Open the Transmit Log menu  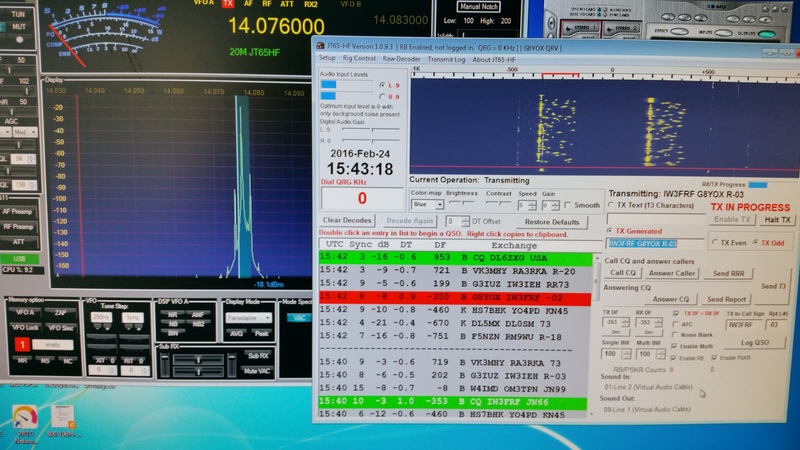[446, 60]
